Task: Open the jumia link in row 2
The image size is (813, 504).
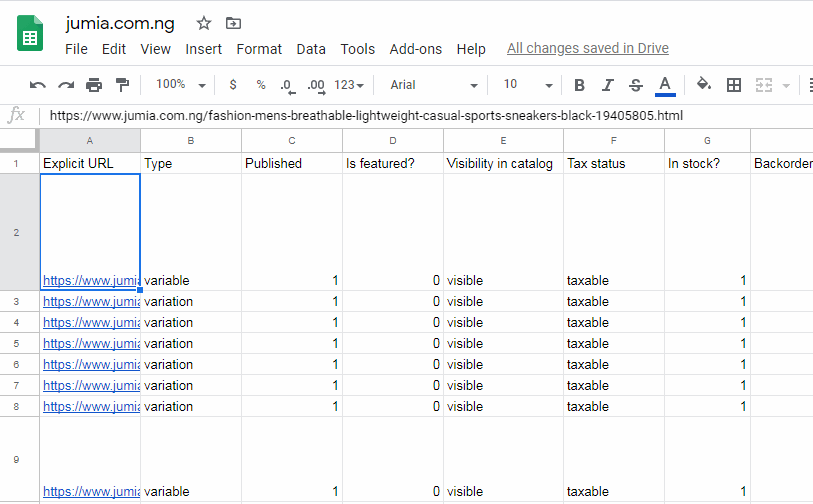Action: [91, 281]
